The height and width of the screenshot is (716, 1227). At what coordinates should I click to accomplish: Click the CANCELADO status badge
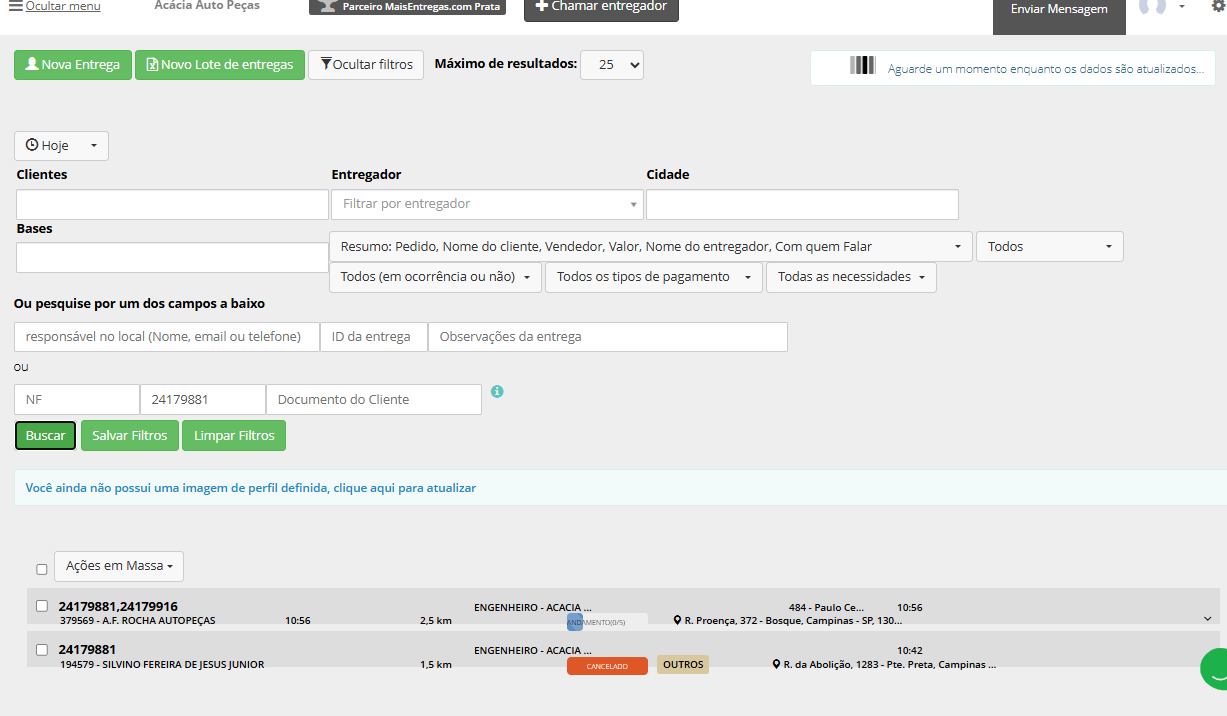coord(607,666)
